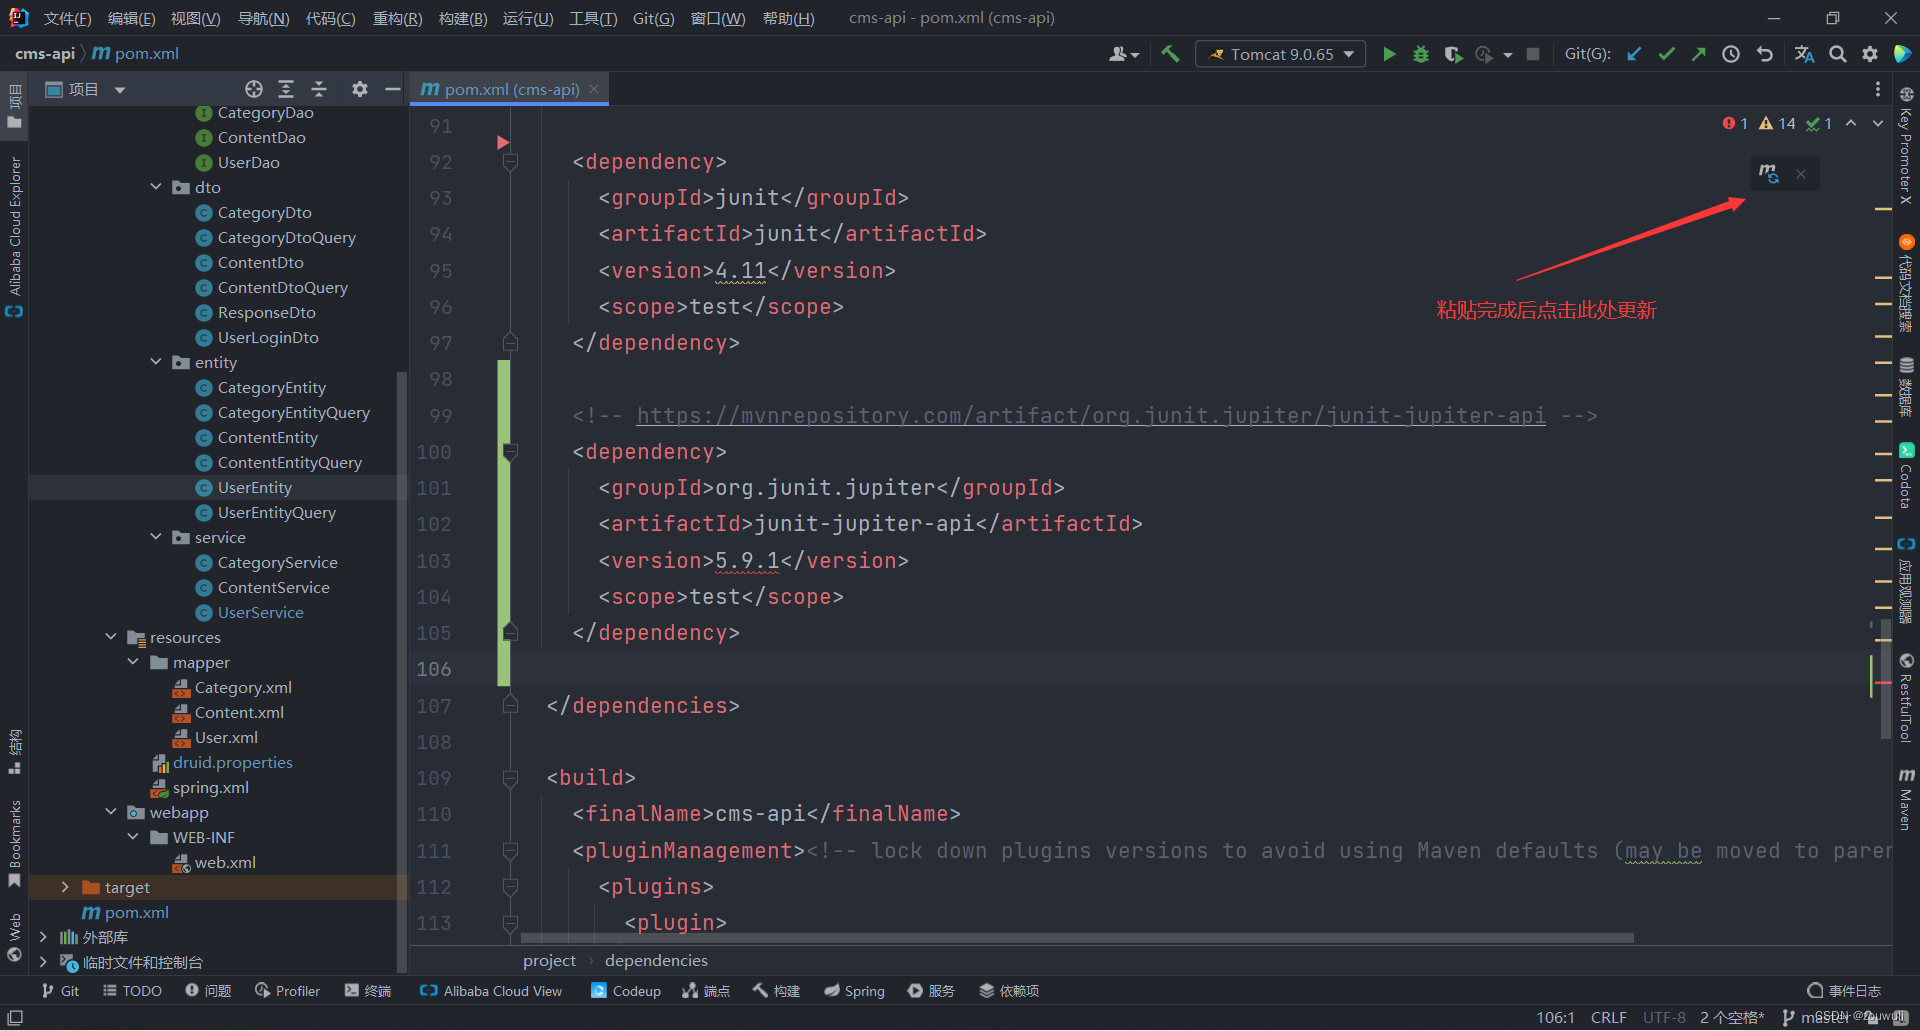The height and width of the screenshot is (1031, 1920).
Task: Open Alibaba Cloud Explorer side panel
Action: (15, 237)
